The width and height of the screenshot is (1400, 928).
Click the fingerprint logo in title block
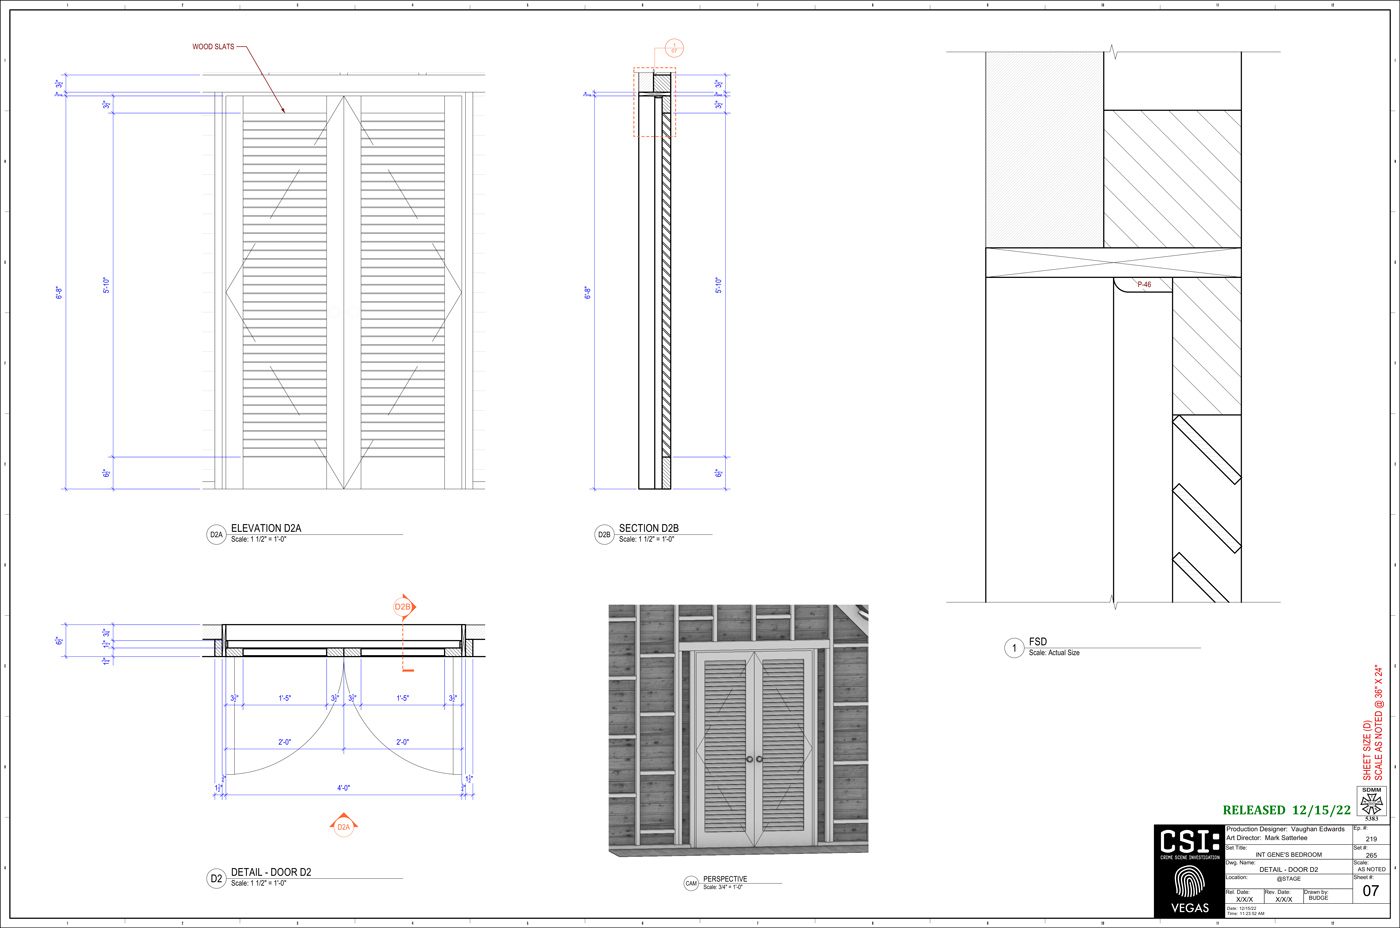(x=1188, y=881)
